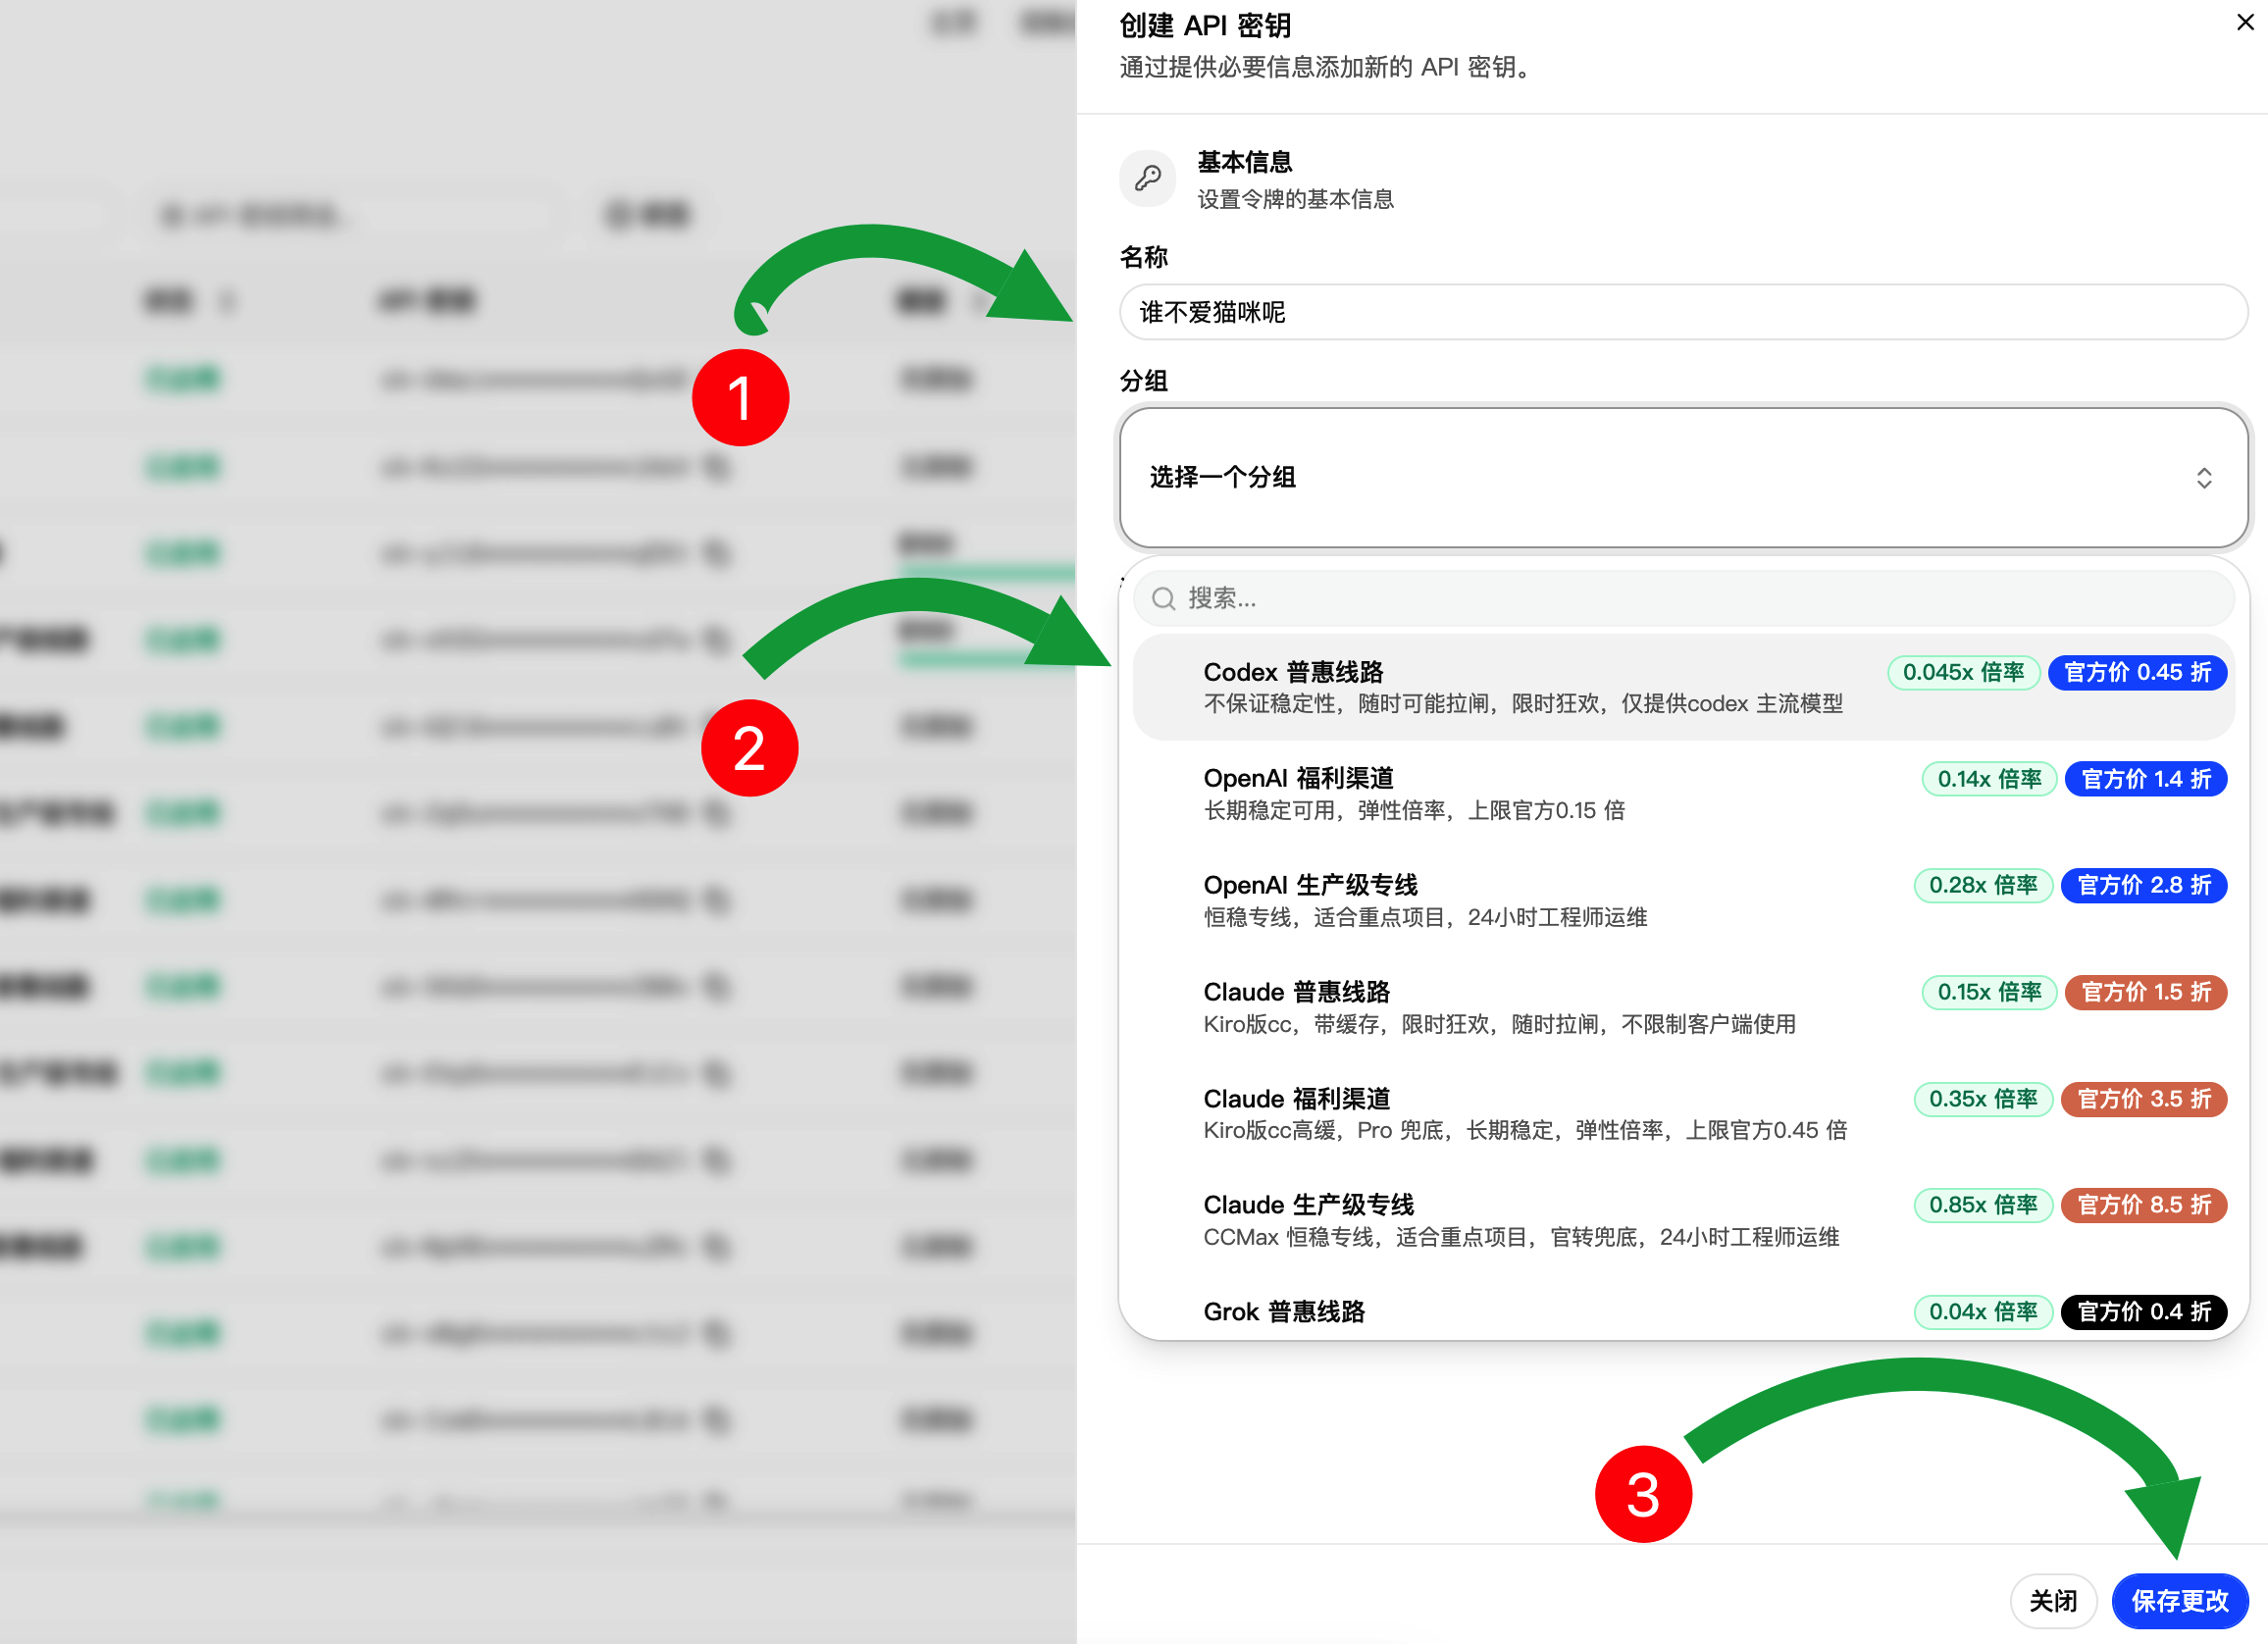Screen dimensions: 2268x1644
Task: Click the 官方价 0.4 折 badge
Action: tap(2144, 1312)
